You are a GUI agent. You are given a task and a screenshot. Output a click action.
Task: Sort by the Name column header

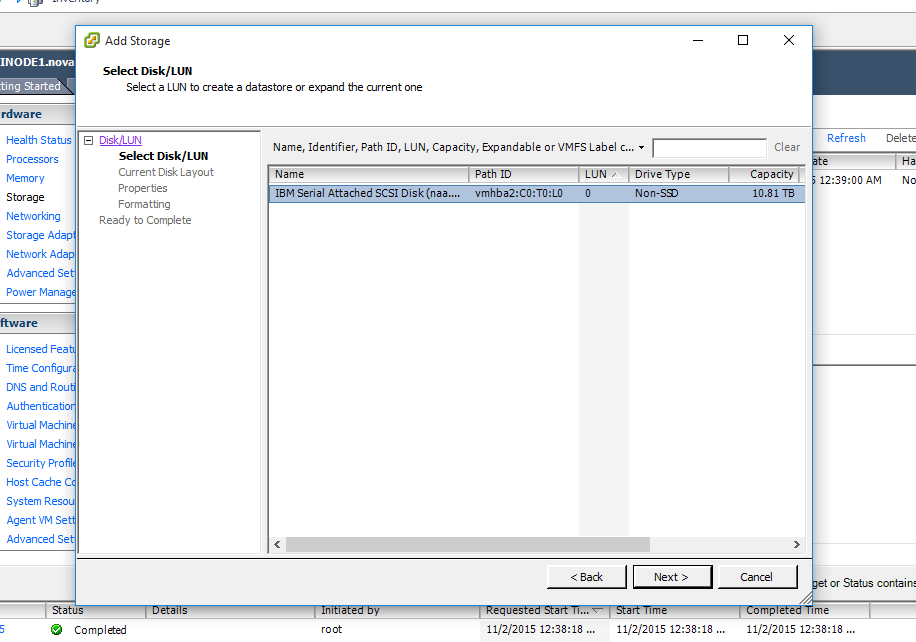[369, 174]
